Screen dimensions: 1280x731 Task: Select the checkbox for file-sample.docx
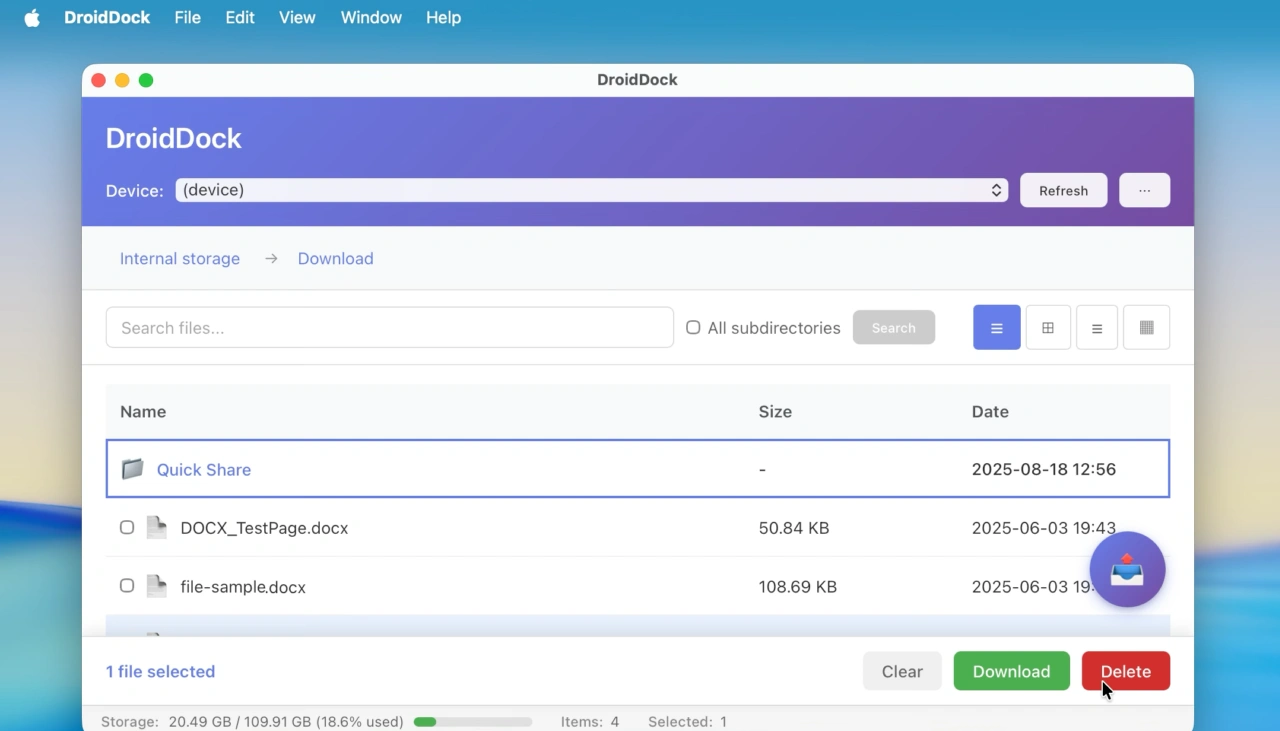click(x=126, y=586)
